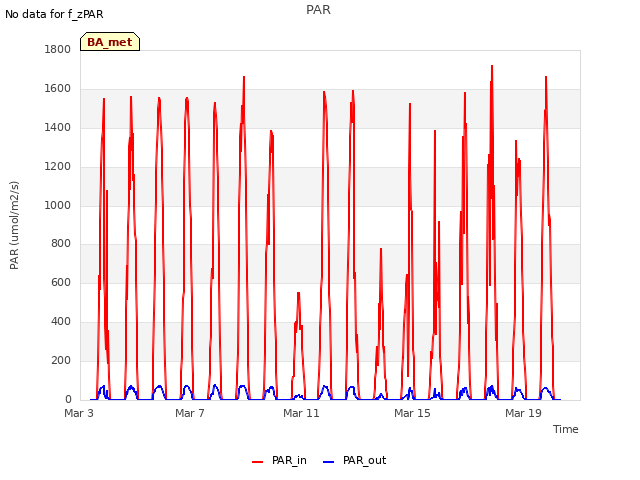Click the y-axis title PAR (umol/m2/s)
Screen dimensions: 640x480
[x=14, y=225]
